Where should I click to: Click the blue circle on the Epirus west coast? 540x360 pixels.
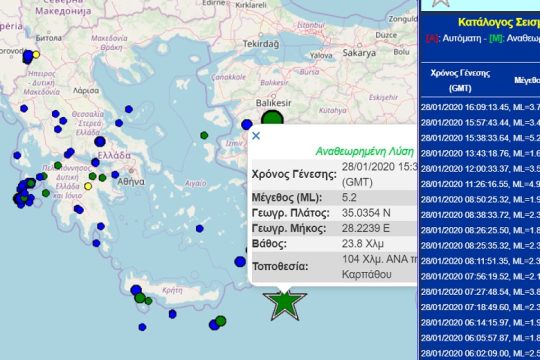(24, 109)
